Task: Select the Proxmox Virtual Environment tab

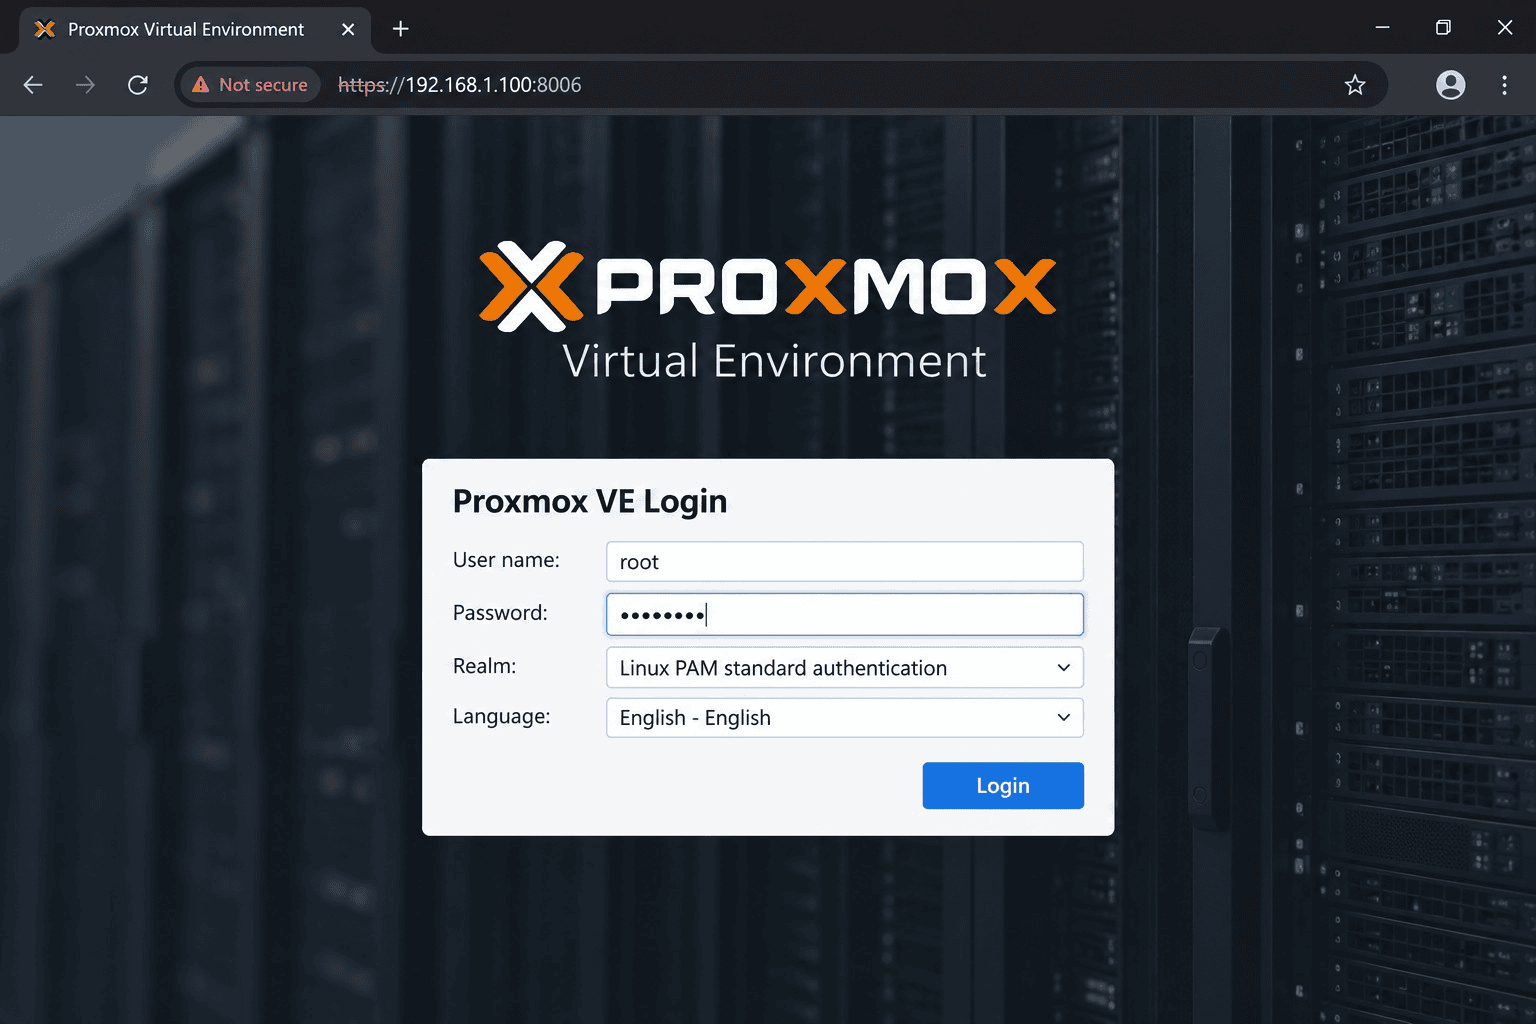Action: click(195, 29)
